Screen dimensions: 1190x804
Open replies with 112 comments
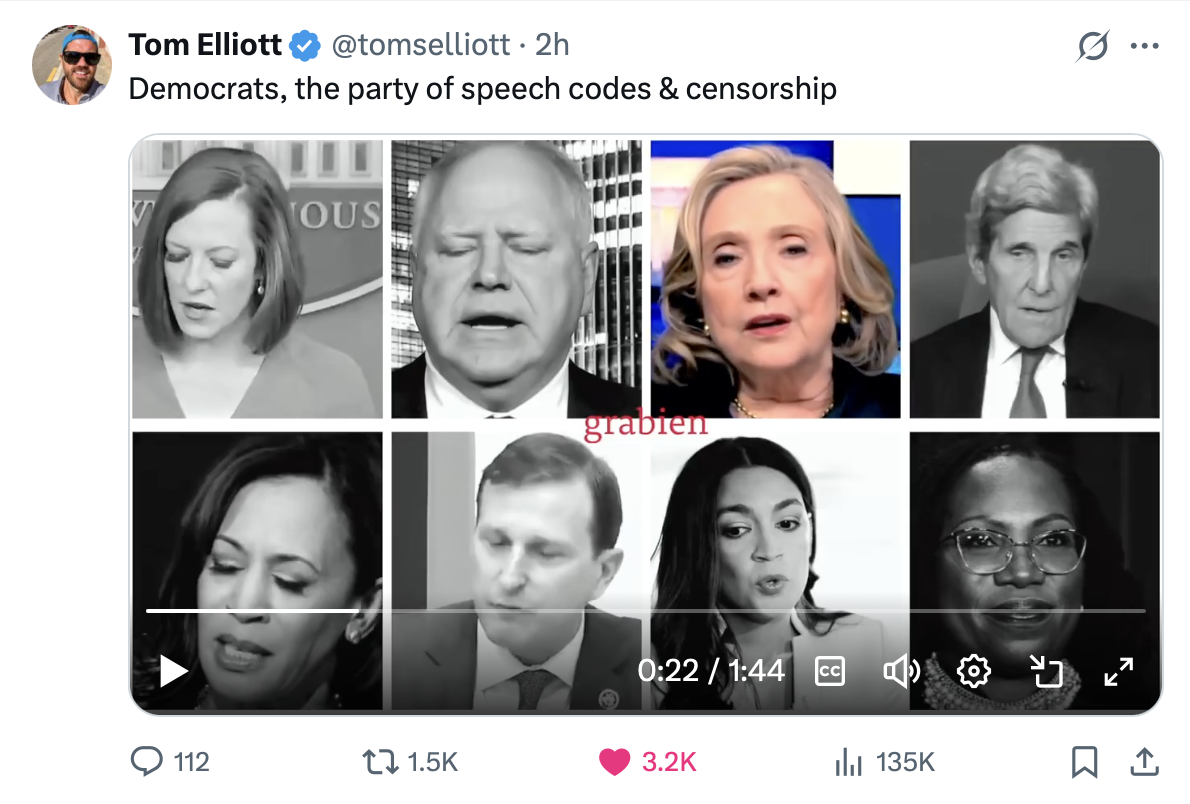170,761
